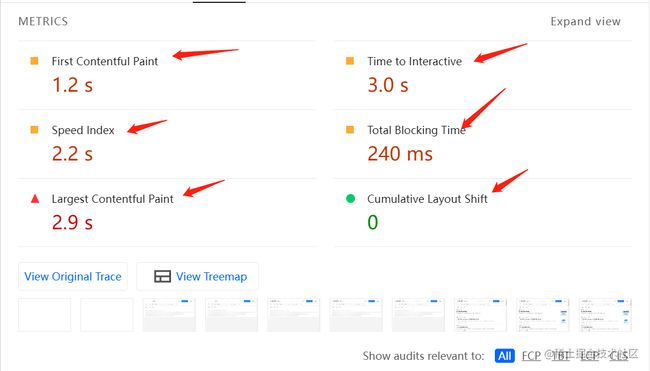Click the Cumulative Layout Shift label
This screenshot has width=650, height=371.
(x=427, y=199)
